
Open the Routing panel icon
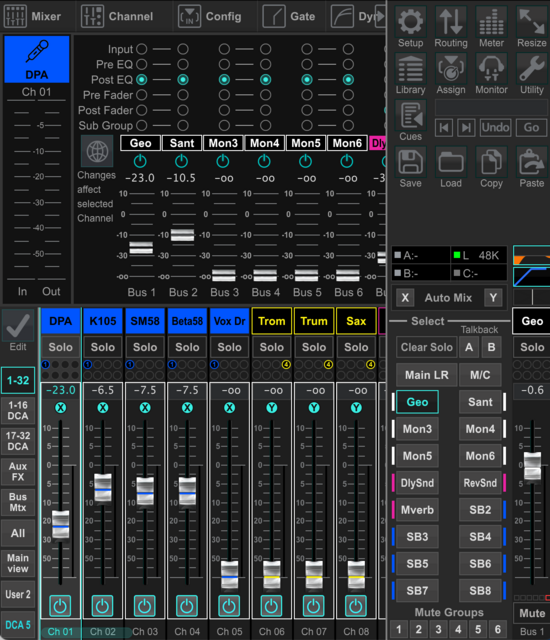[450, 22]
